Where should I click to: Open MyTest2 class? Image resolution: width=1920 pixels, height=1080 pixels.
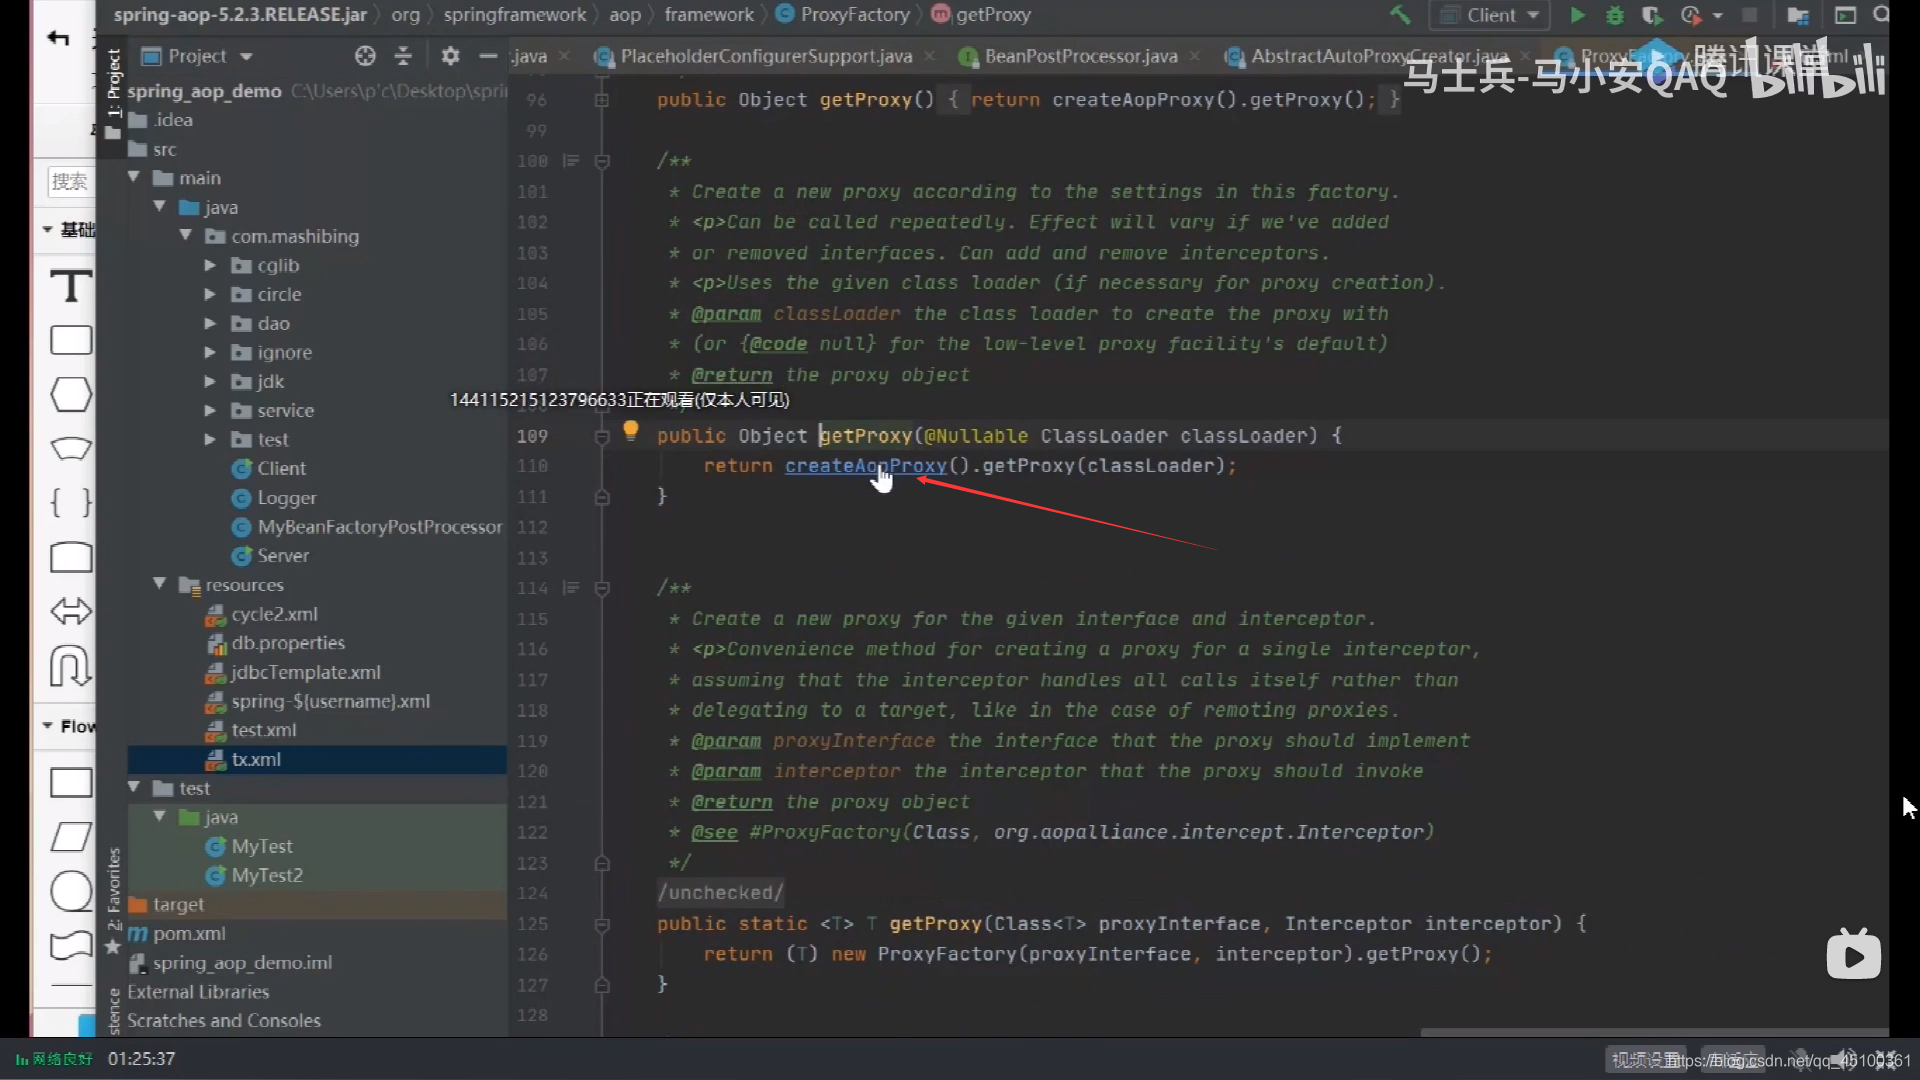click(266, 875)
